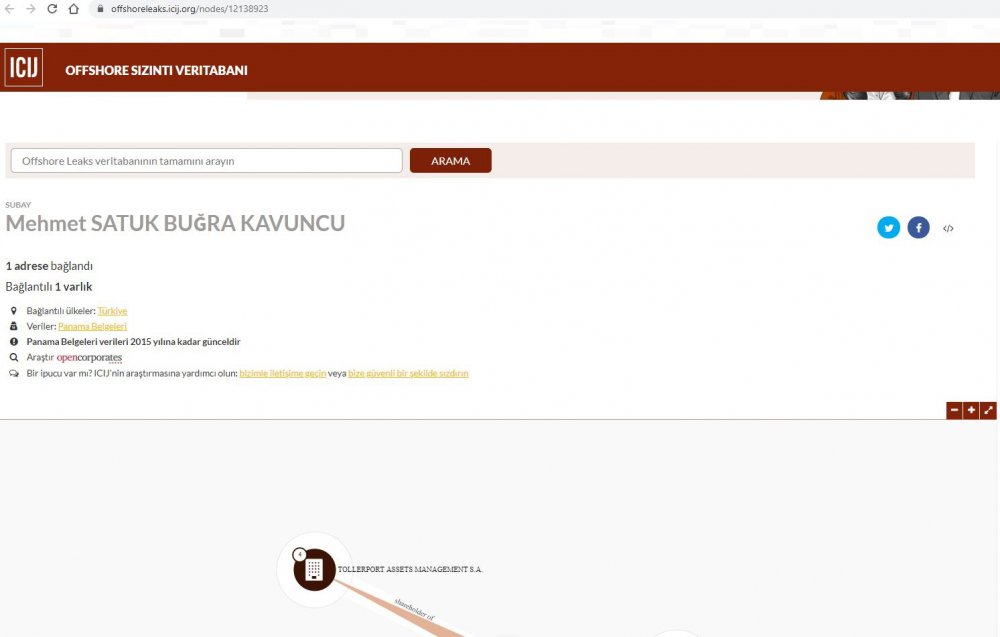The image size is (1000, 637).
Task: Follow the 'bizimle iletişime geçin' link
Action: click(283, 374)
